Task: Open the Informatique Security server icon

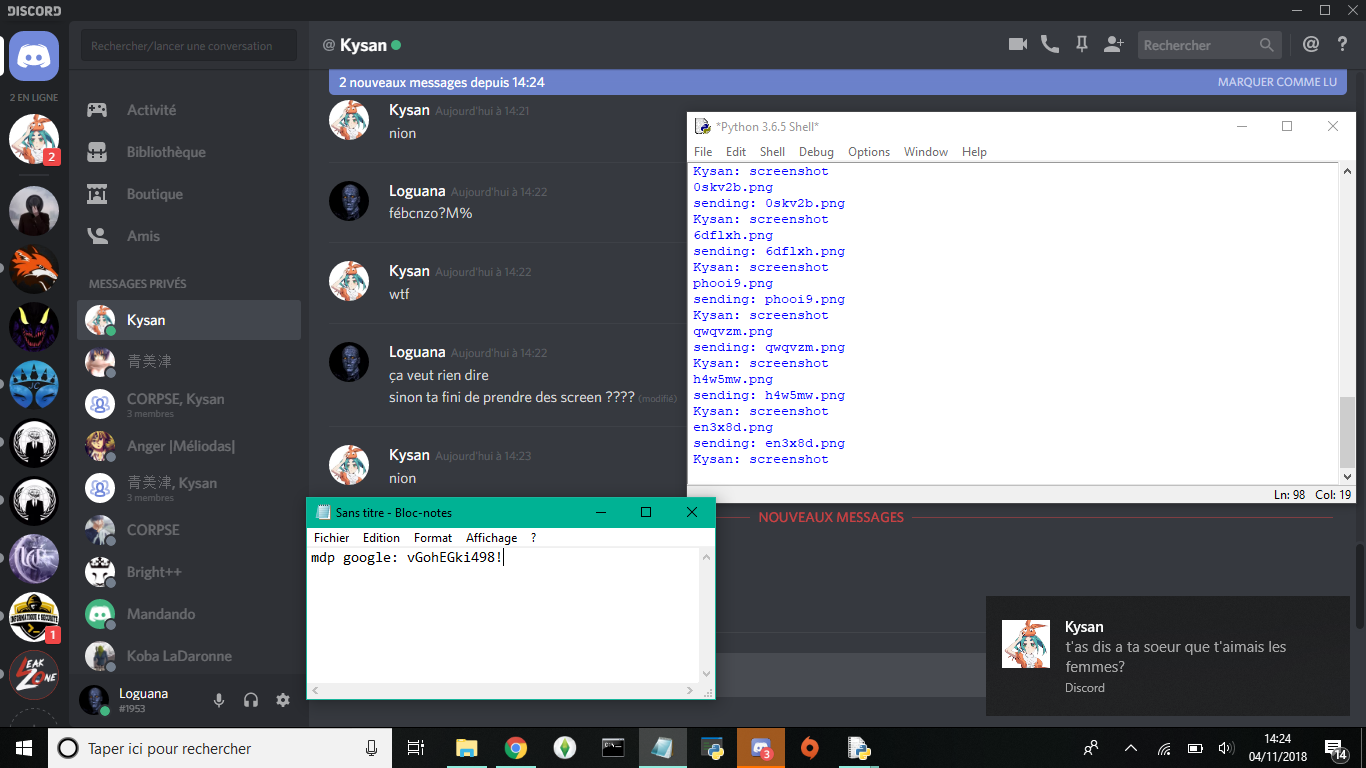Action: tap(34, 617)
